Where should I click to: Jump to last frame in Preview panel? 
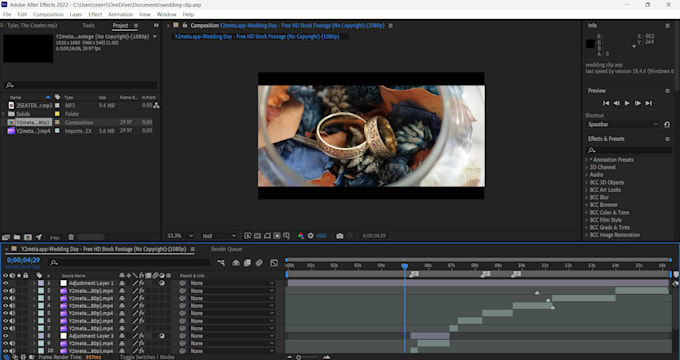point(648,103)
